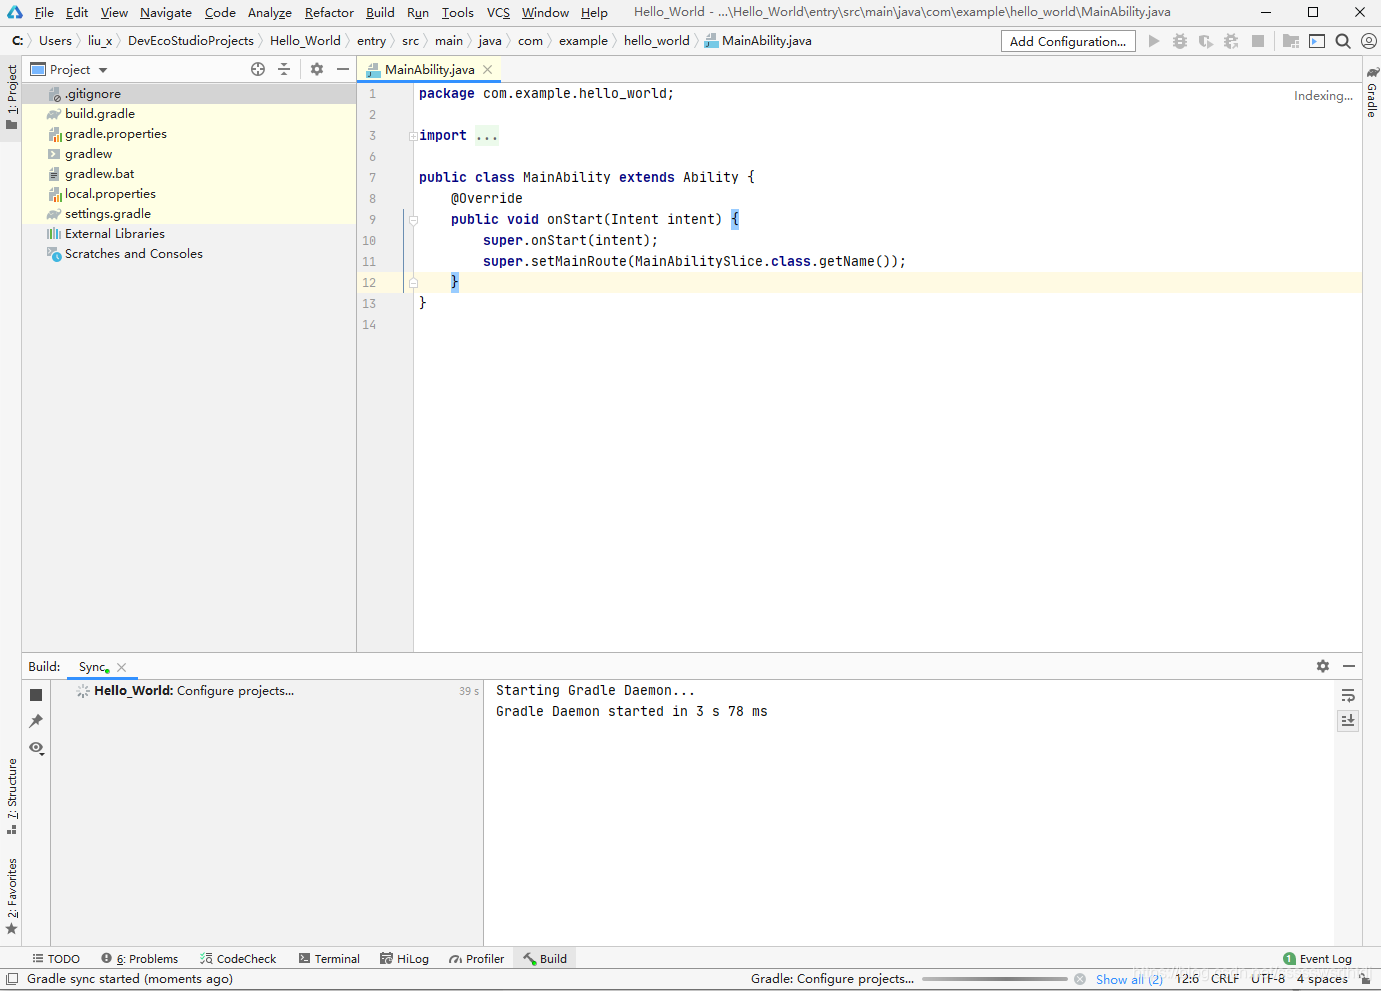Open the Refactor menu
1381x991 pixels.
click(329, 12)
